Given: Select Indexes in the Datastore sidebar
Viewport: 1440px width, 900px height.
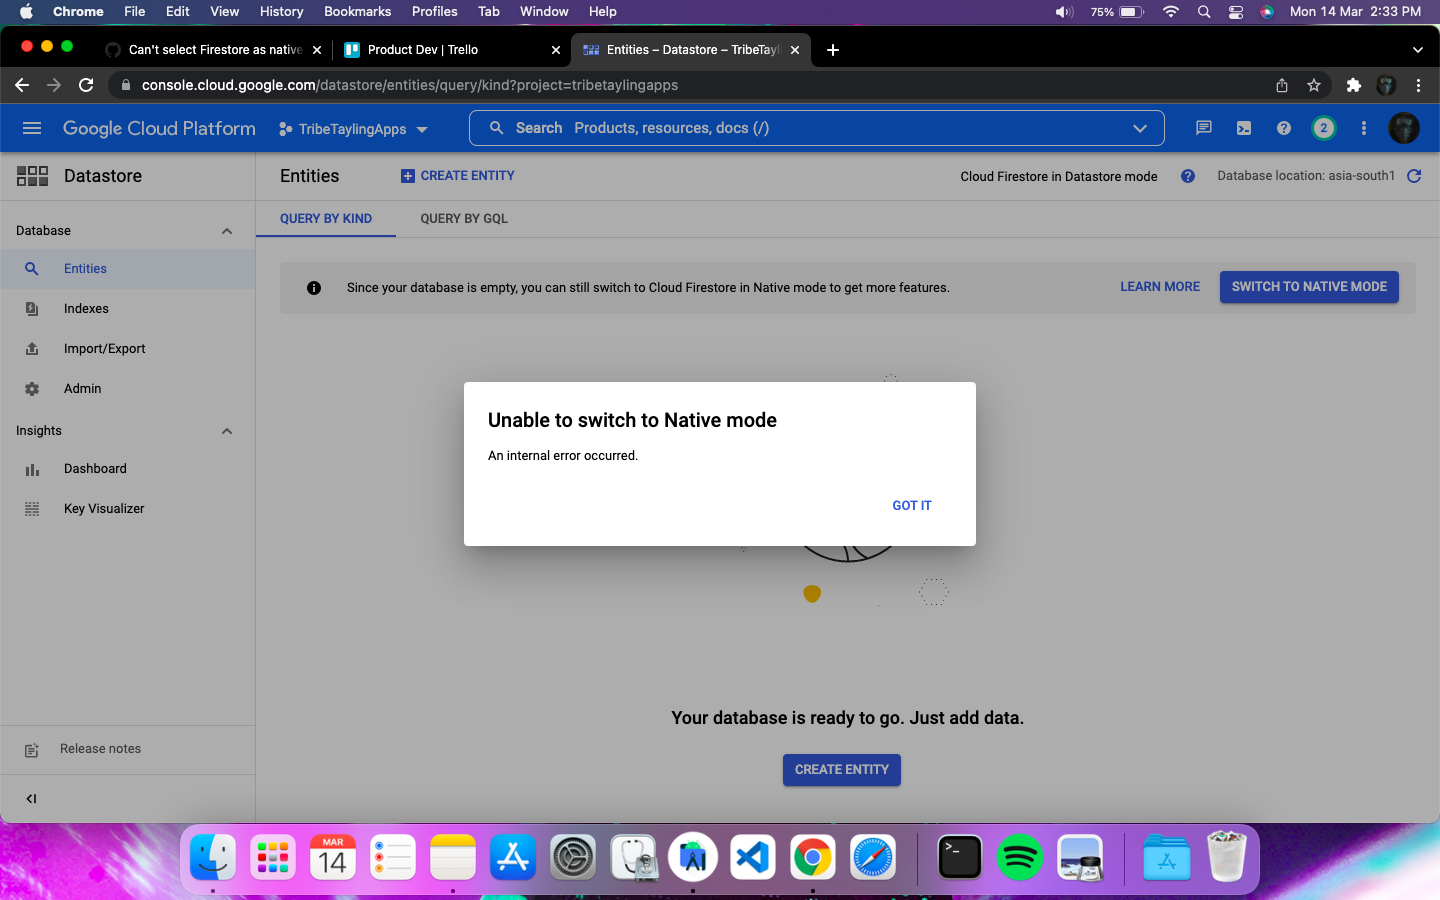Looking at the screenshot, I should click(85, 308).
